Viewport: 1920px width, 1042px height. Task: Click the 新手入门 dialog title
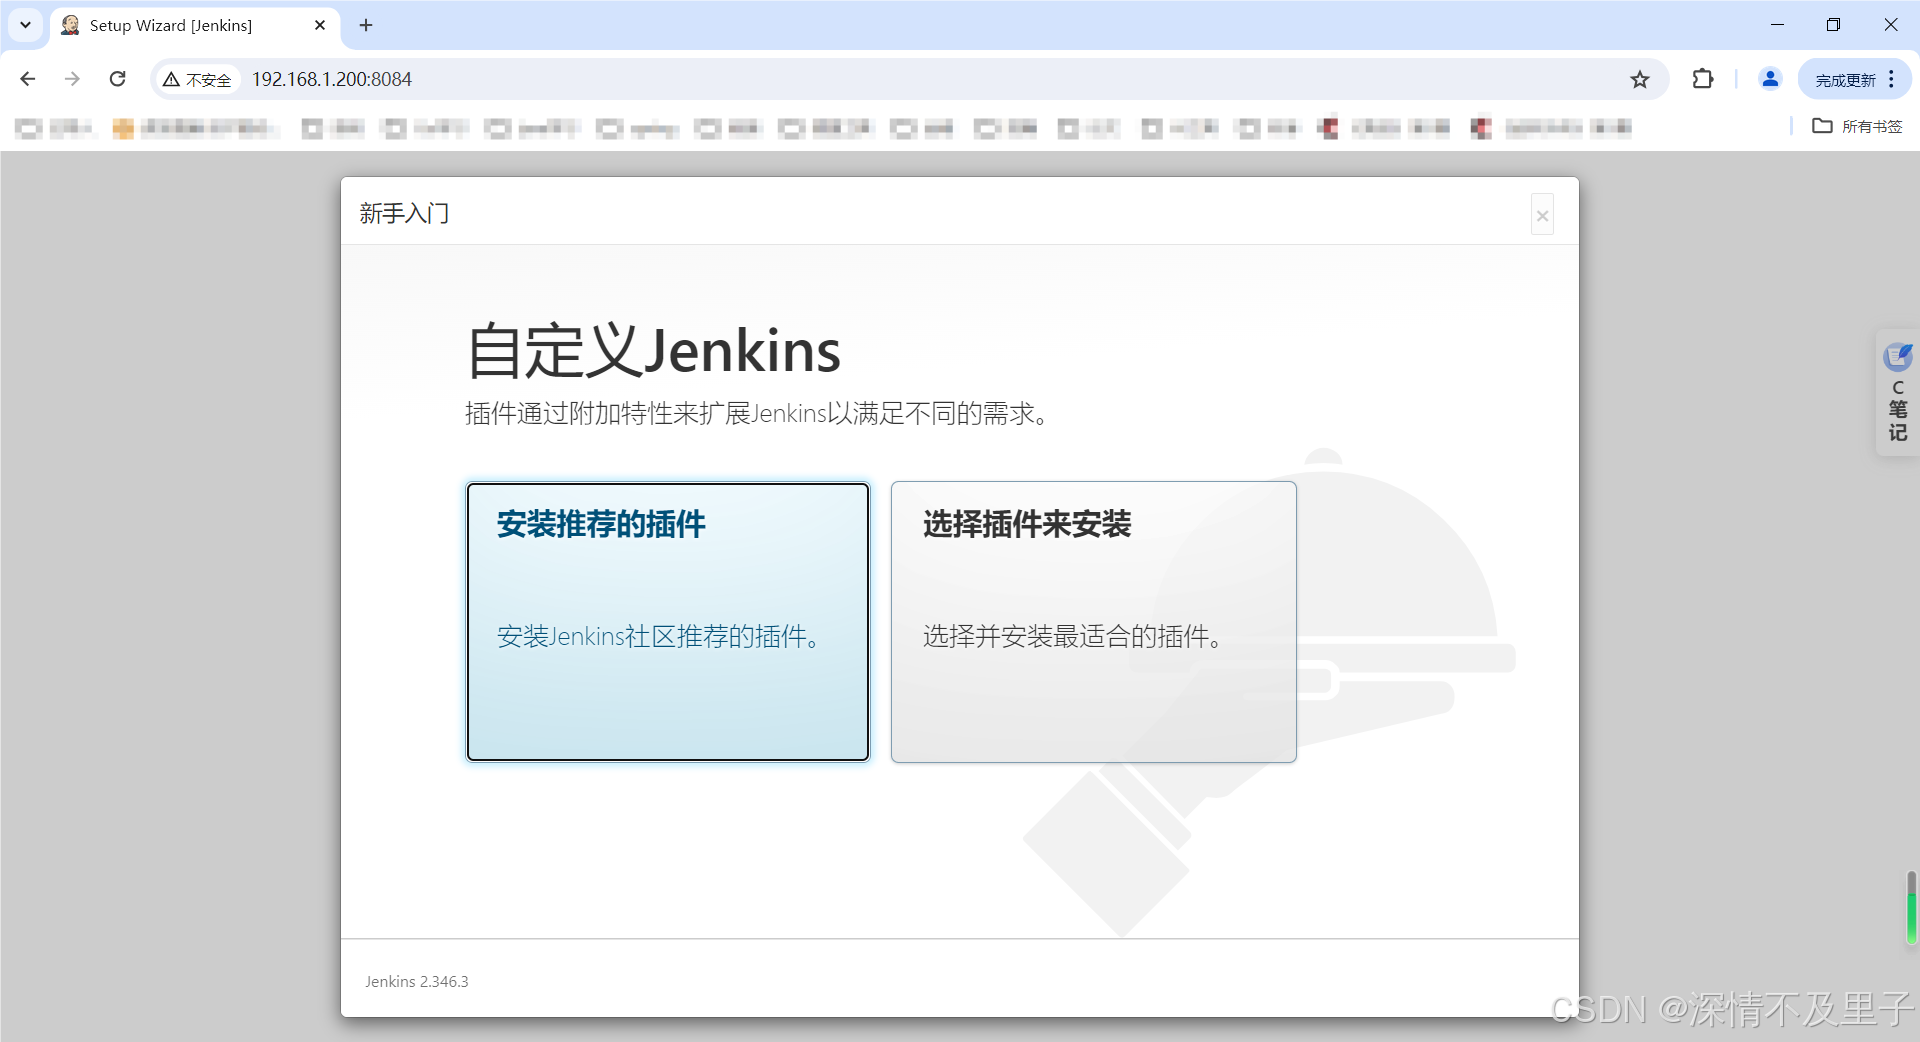(404, 213)
